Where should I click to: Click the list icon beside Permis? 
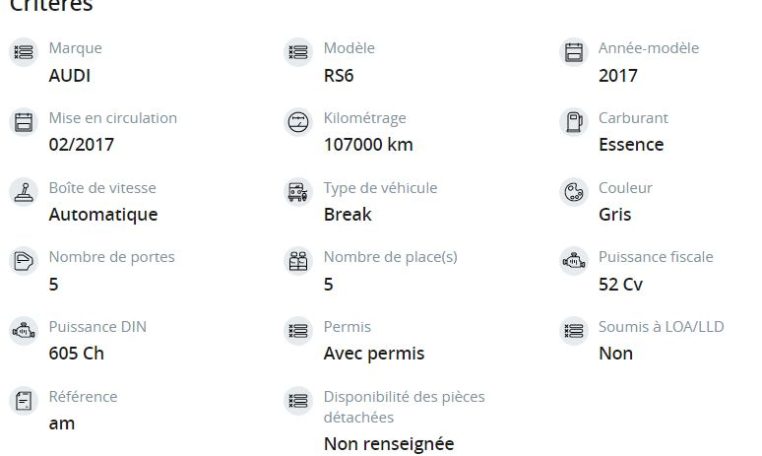pos(298,331)
